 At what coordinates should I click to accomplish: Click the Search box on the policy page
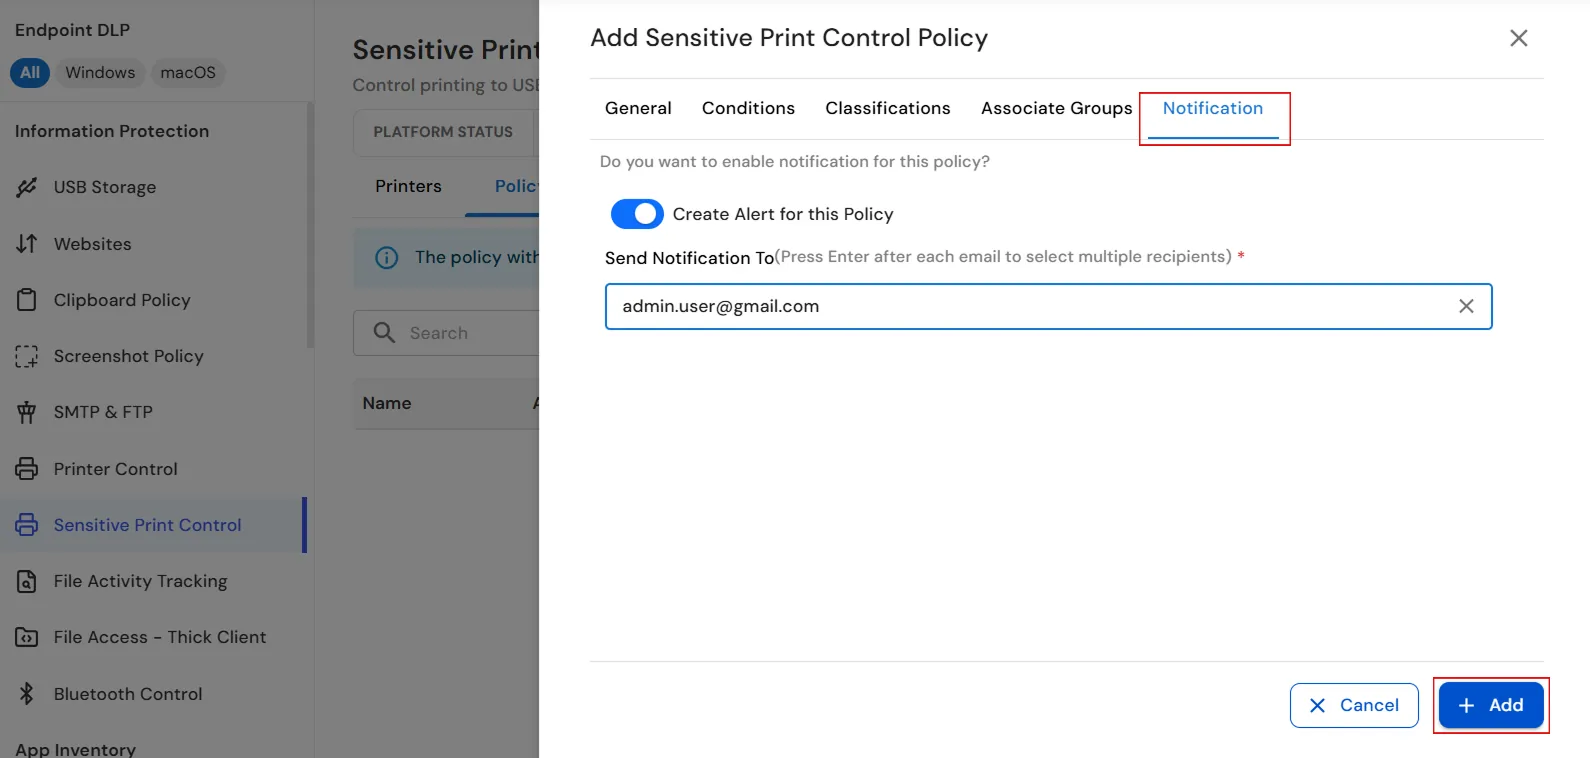point(447,332)
